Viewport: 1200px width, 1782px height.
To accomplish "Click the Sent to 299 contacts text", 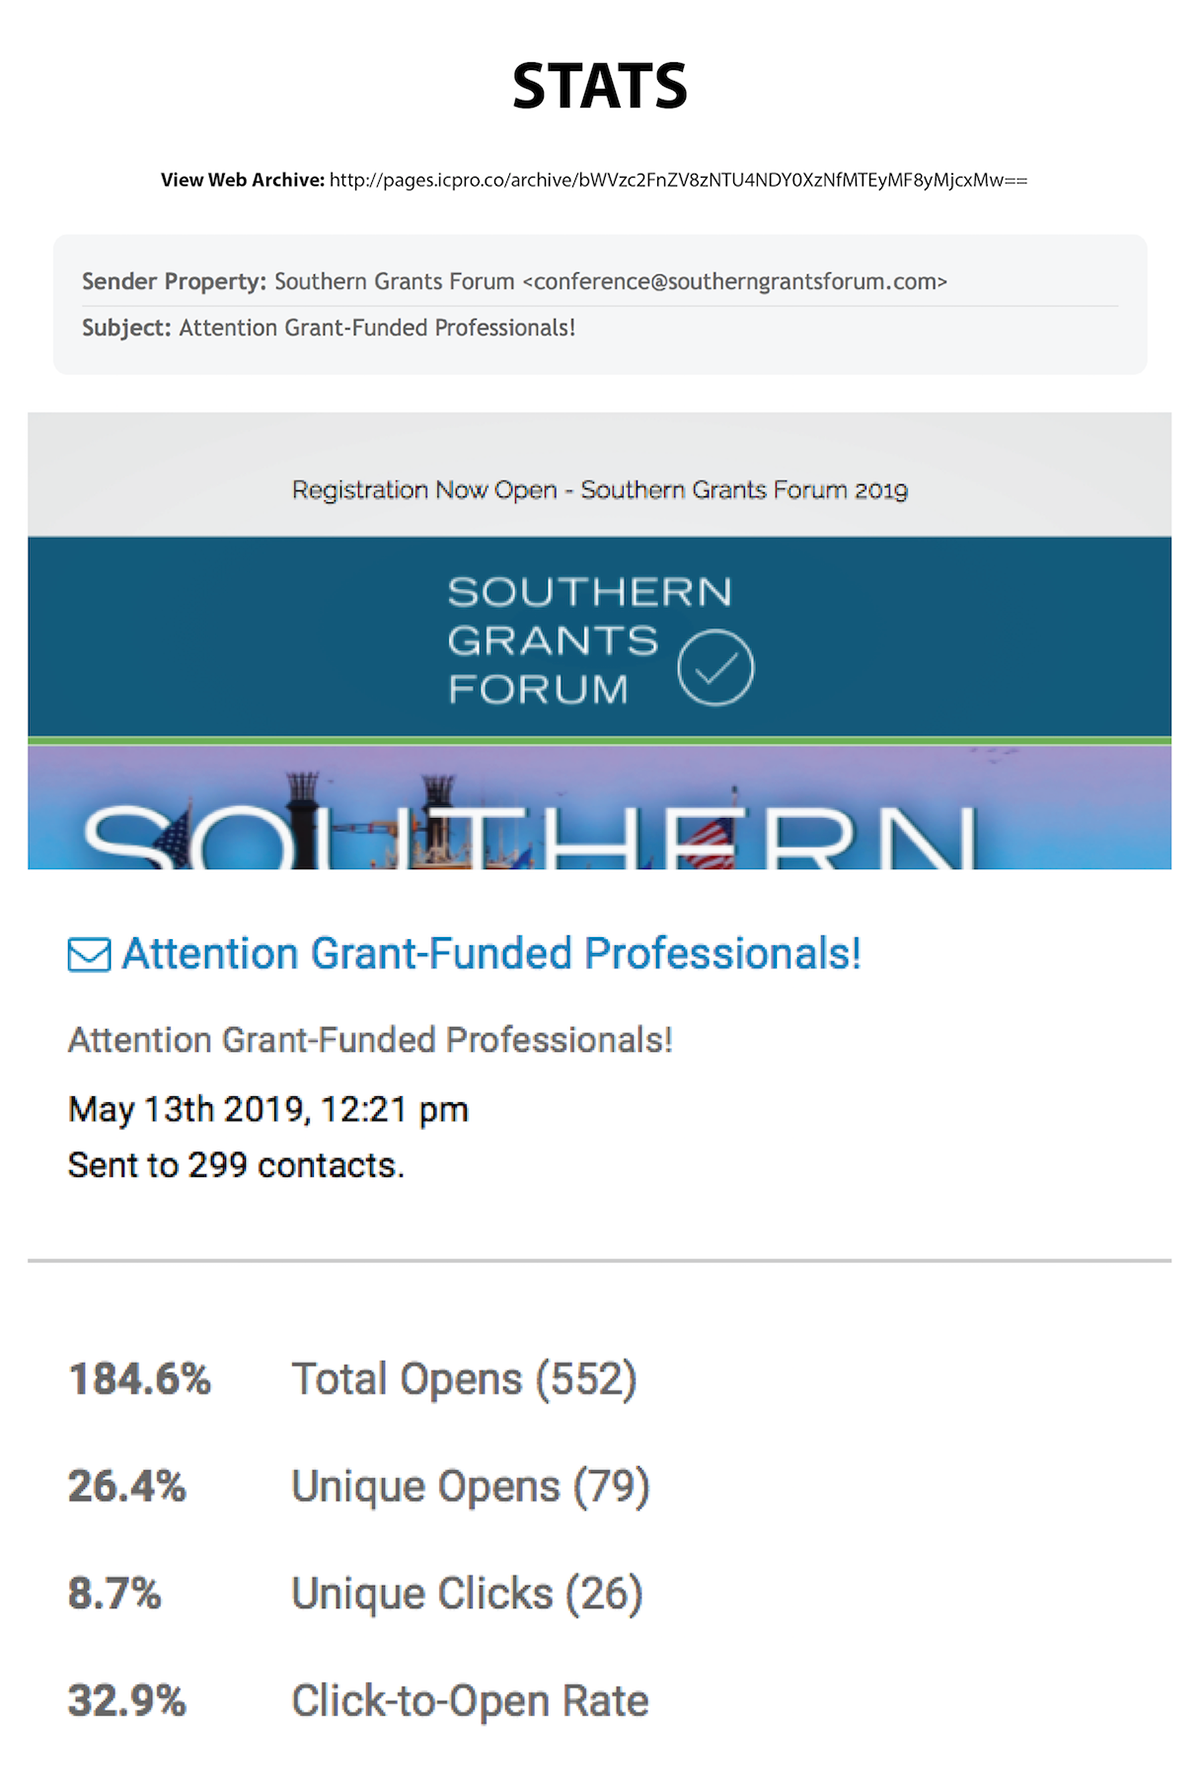I will coord(236,1165).
